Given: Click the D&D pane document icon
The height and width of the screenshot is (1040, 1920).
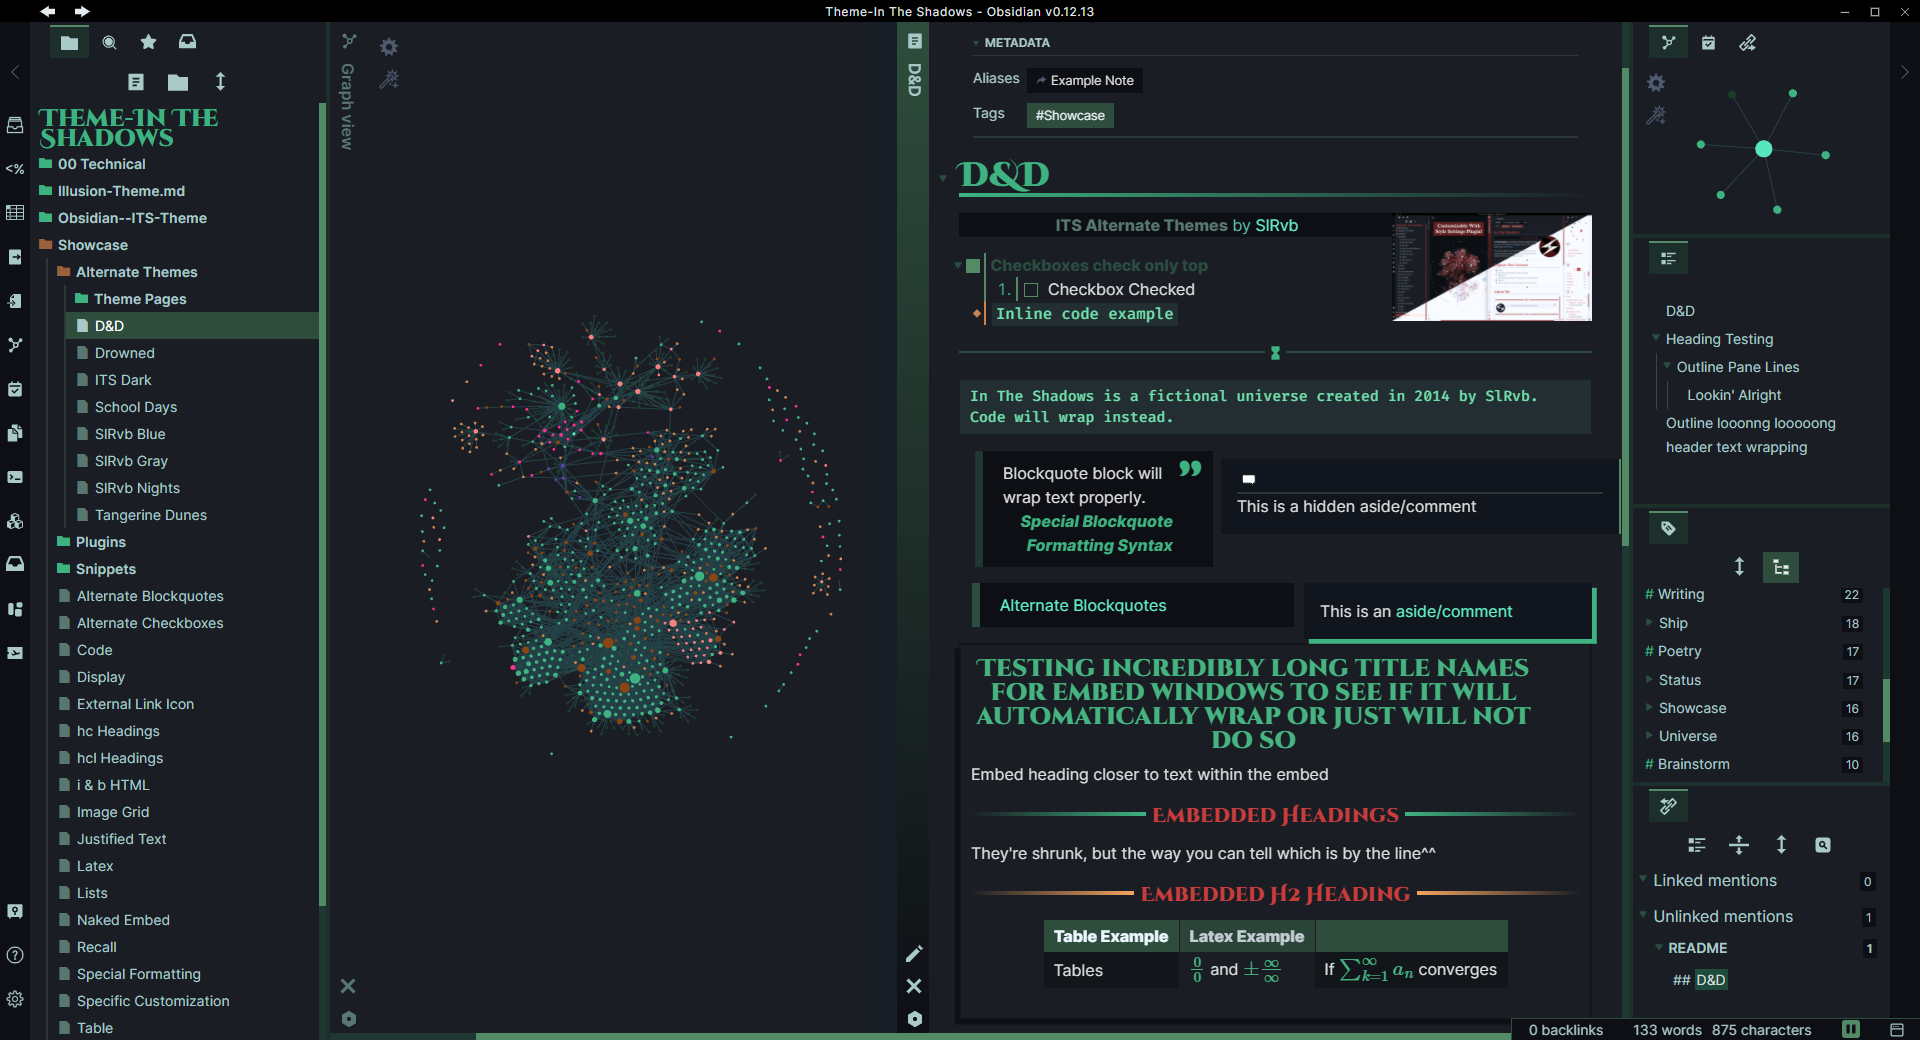Looking at the screenshot, I should 914,41.
